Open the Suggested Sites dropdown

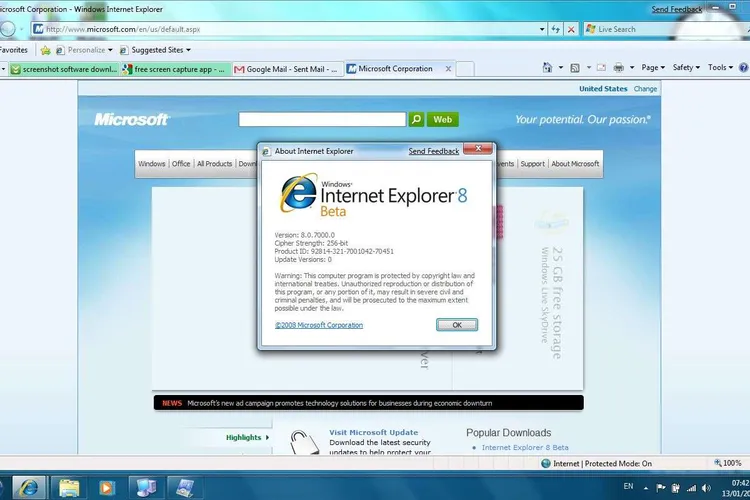155,50
